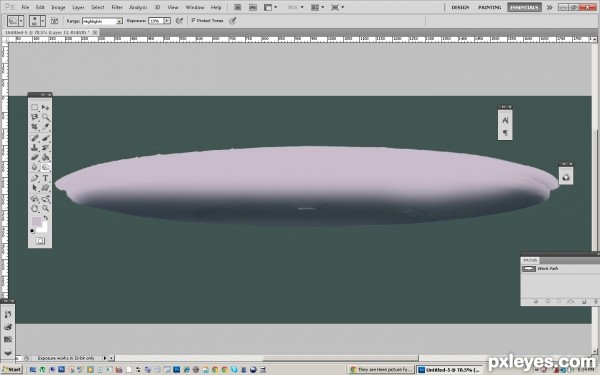Switch to the Painting workspace
The image size is (600, 375).
489,7
